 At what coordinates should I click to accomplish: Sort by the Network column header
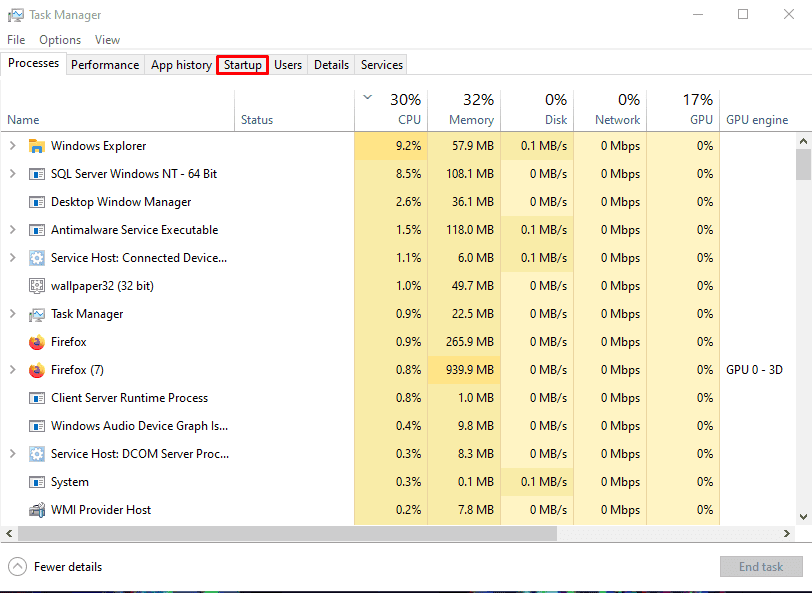610,111
